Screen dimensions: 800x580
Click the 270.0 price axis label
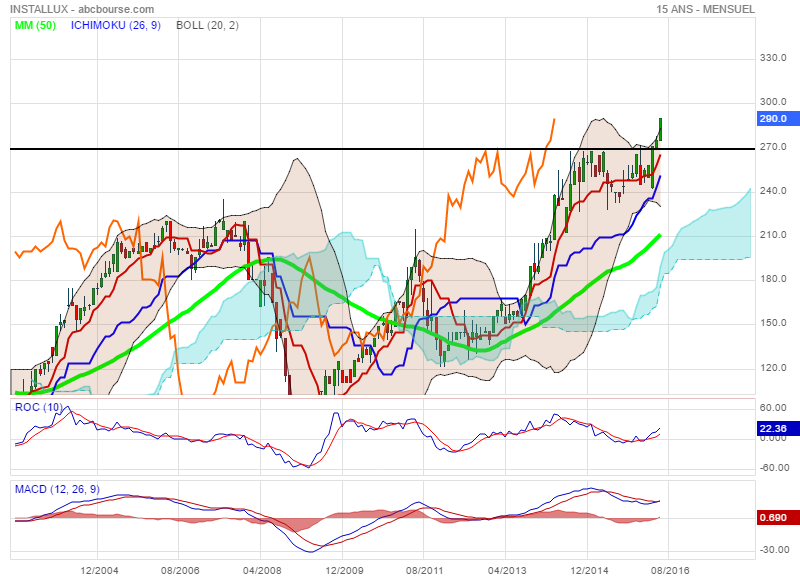(x=773, y=147)
